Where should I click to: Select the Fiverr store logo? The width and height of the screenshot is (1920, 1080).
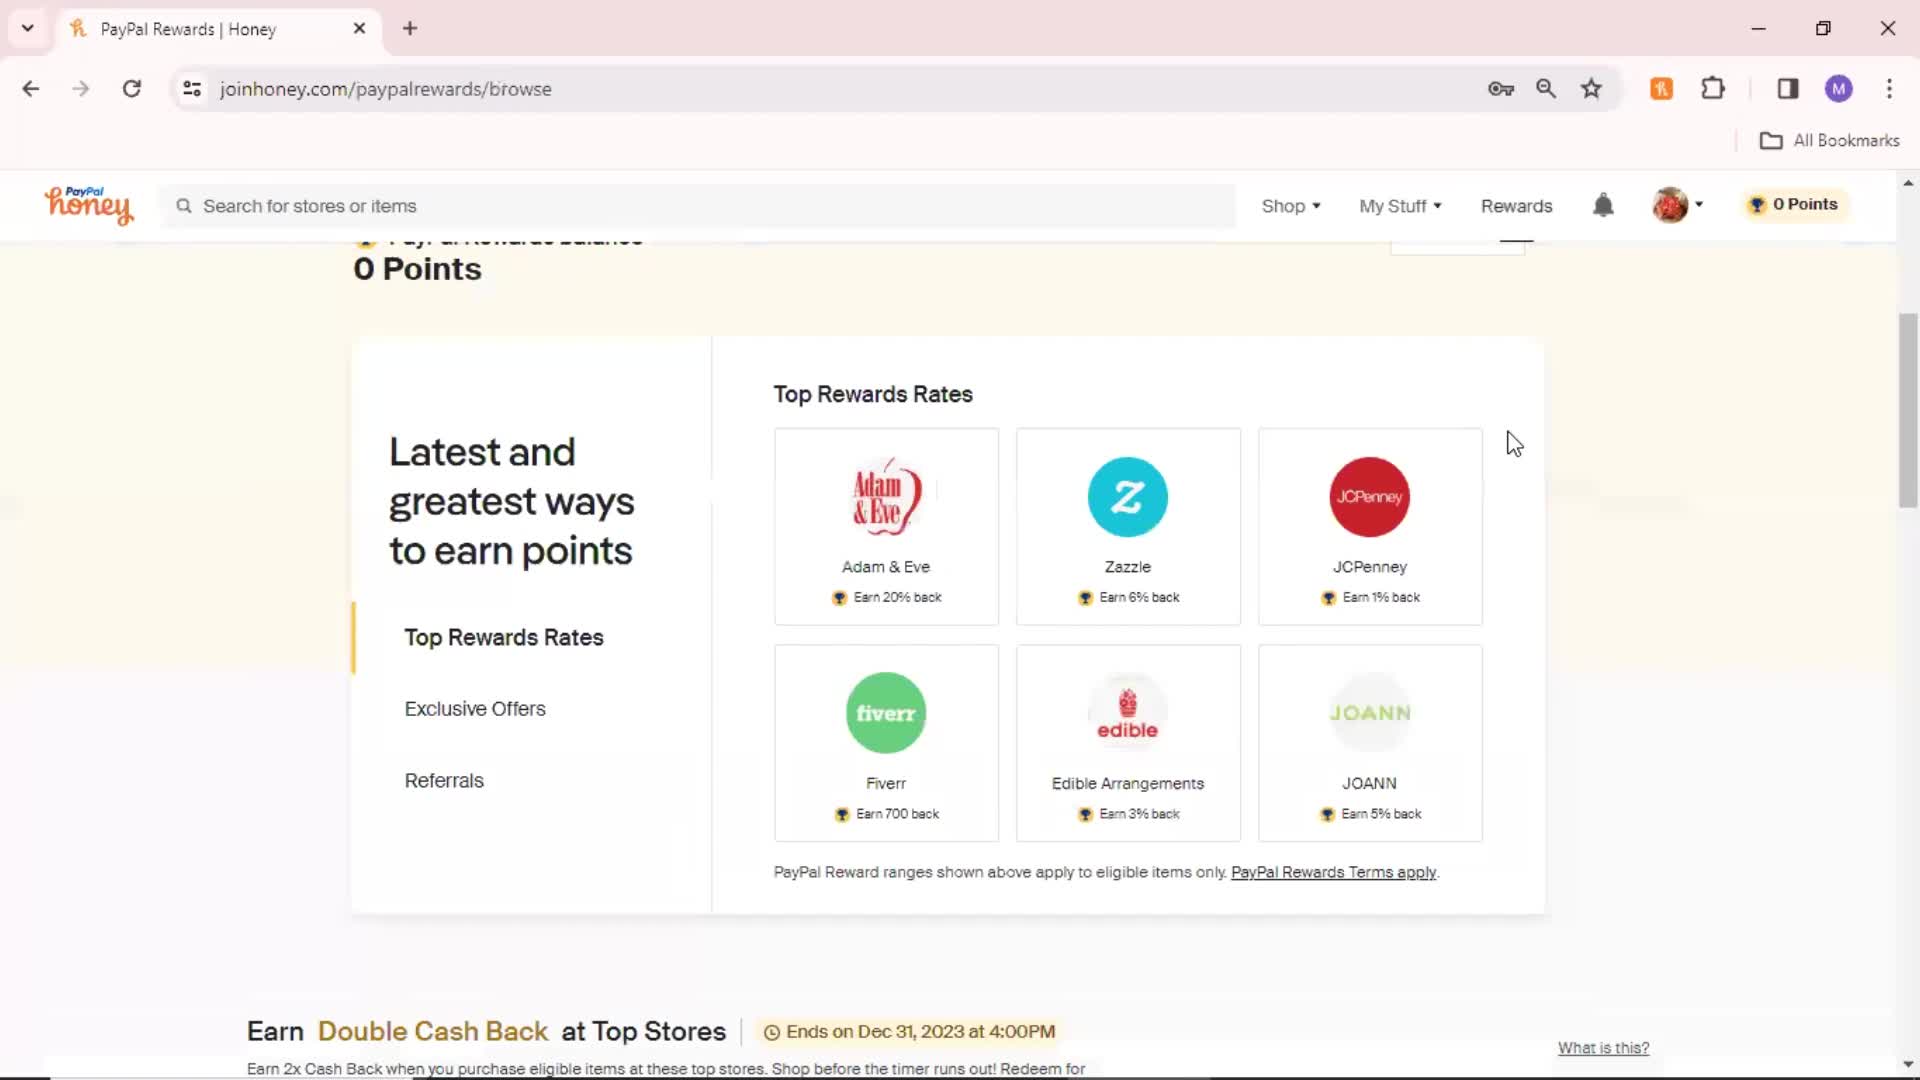[x=886, y=713]
